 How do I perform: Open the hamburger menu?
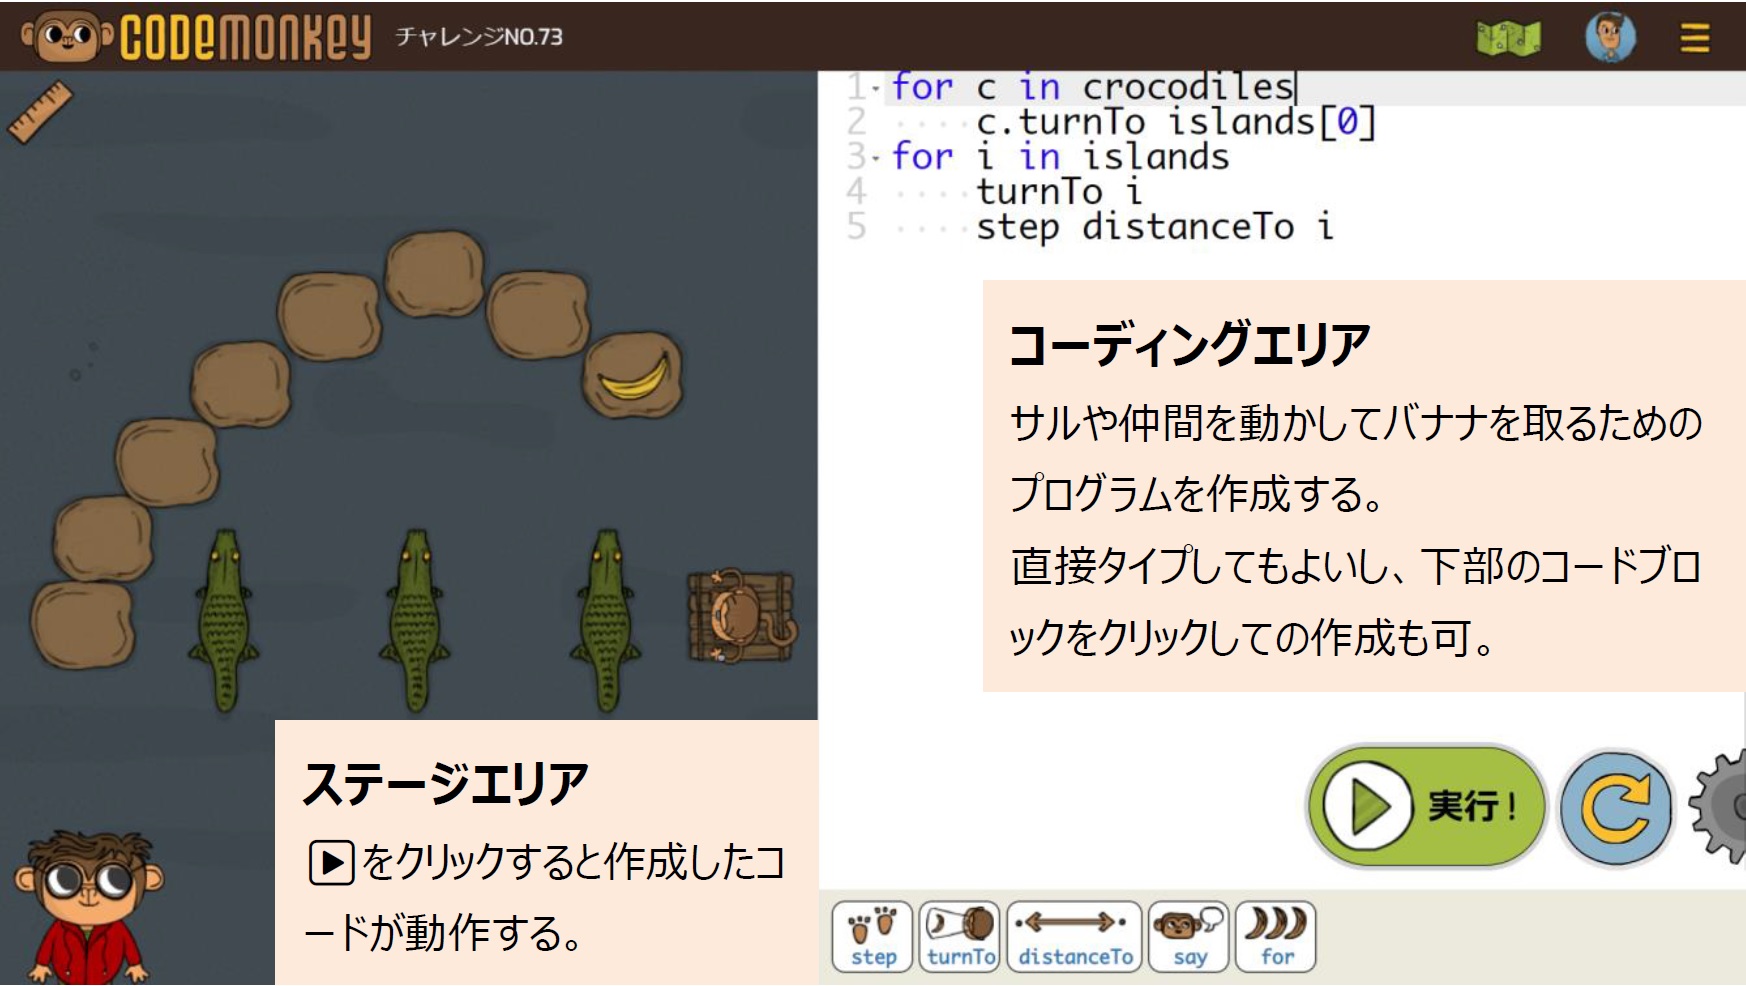[x=1694, y=38]
